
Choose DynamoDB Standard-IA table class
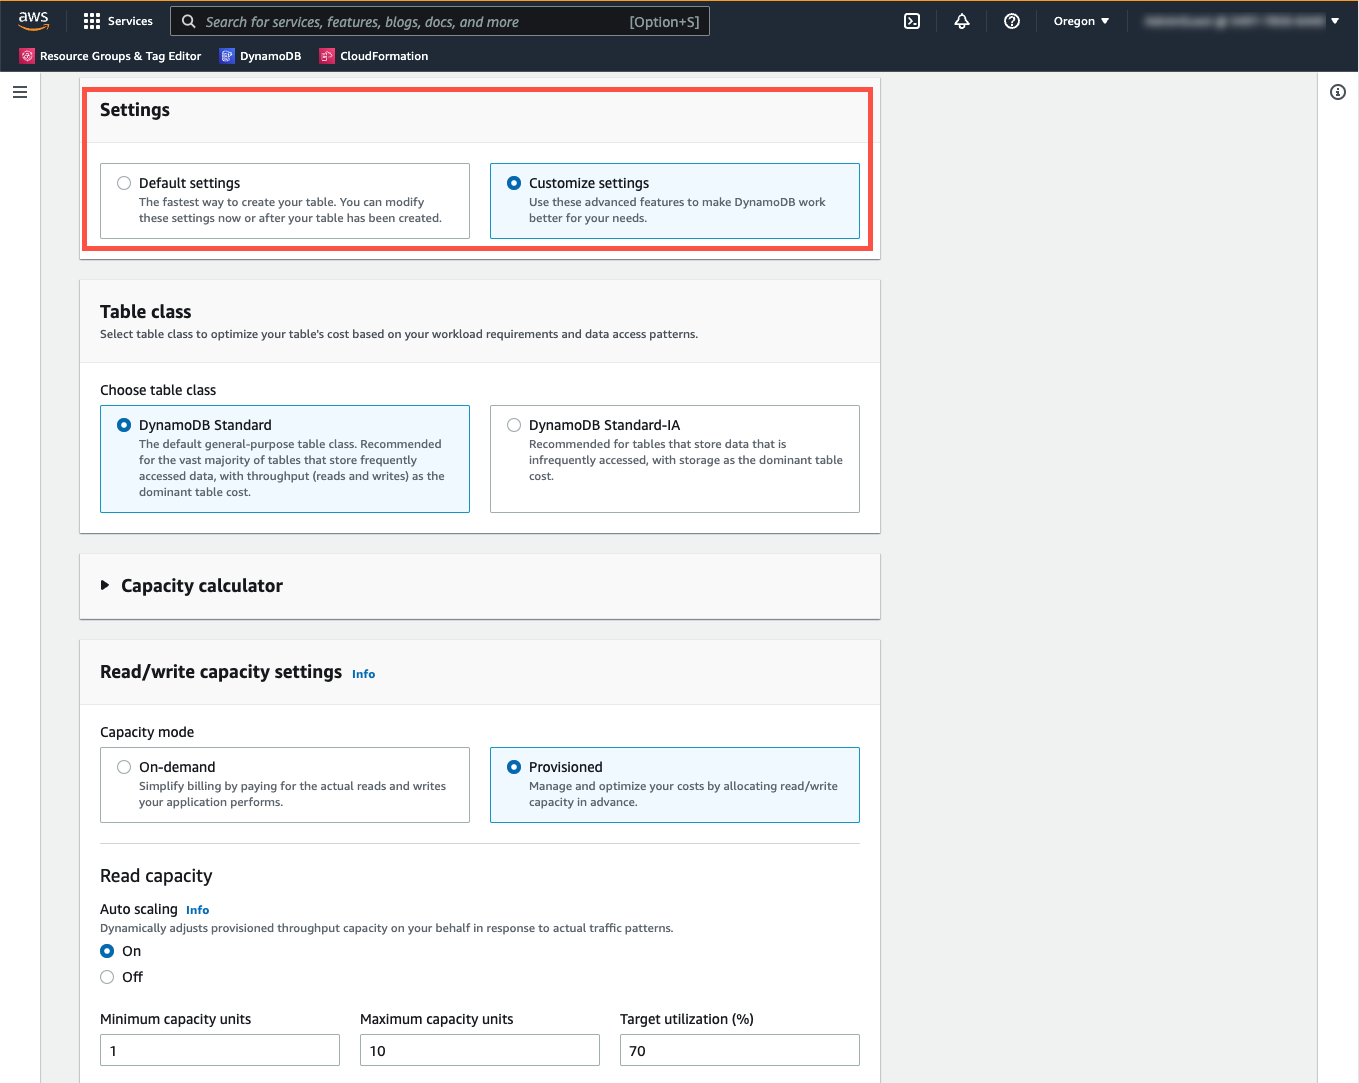pyautogui.click(x=514, y=425)
